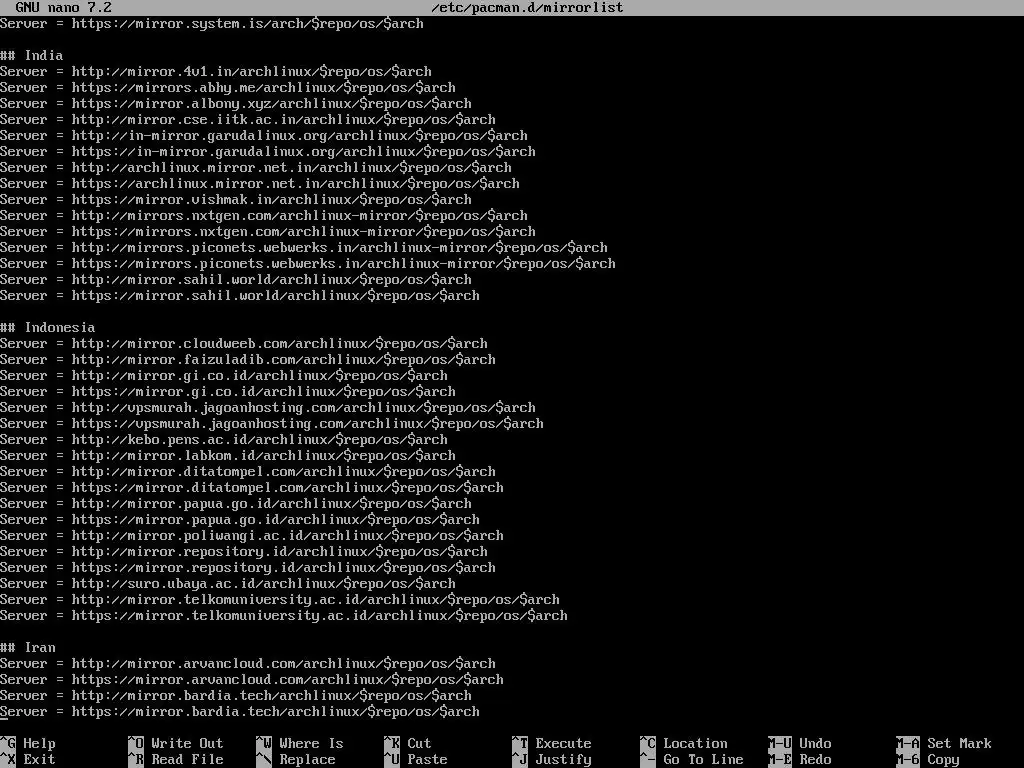Click the mirror.cloudweeb.com server line

[x=244, y=344]
